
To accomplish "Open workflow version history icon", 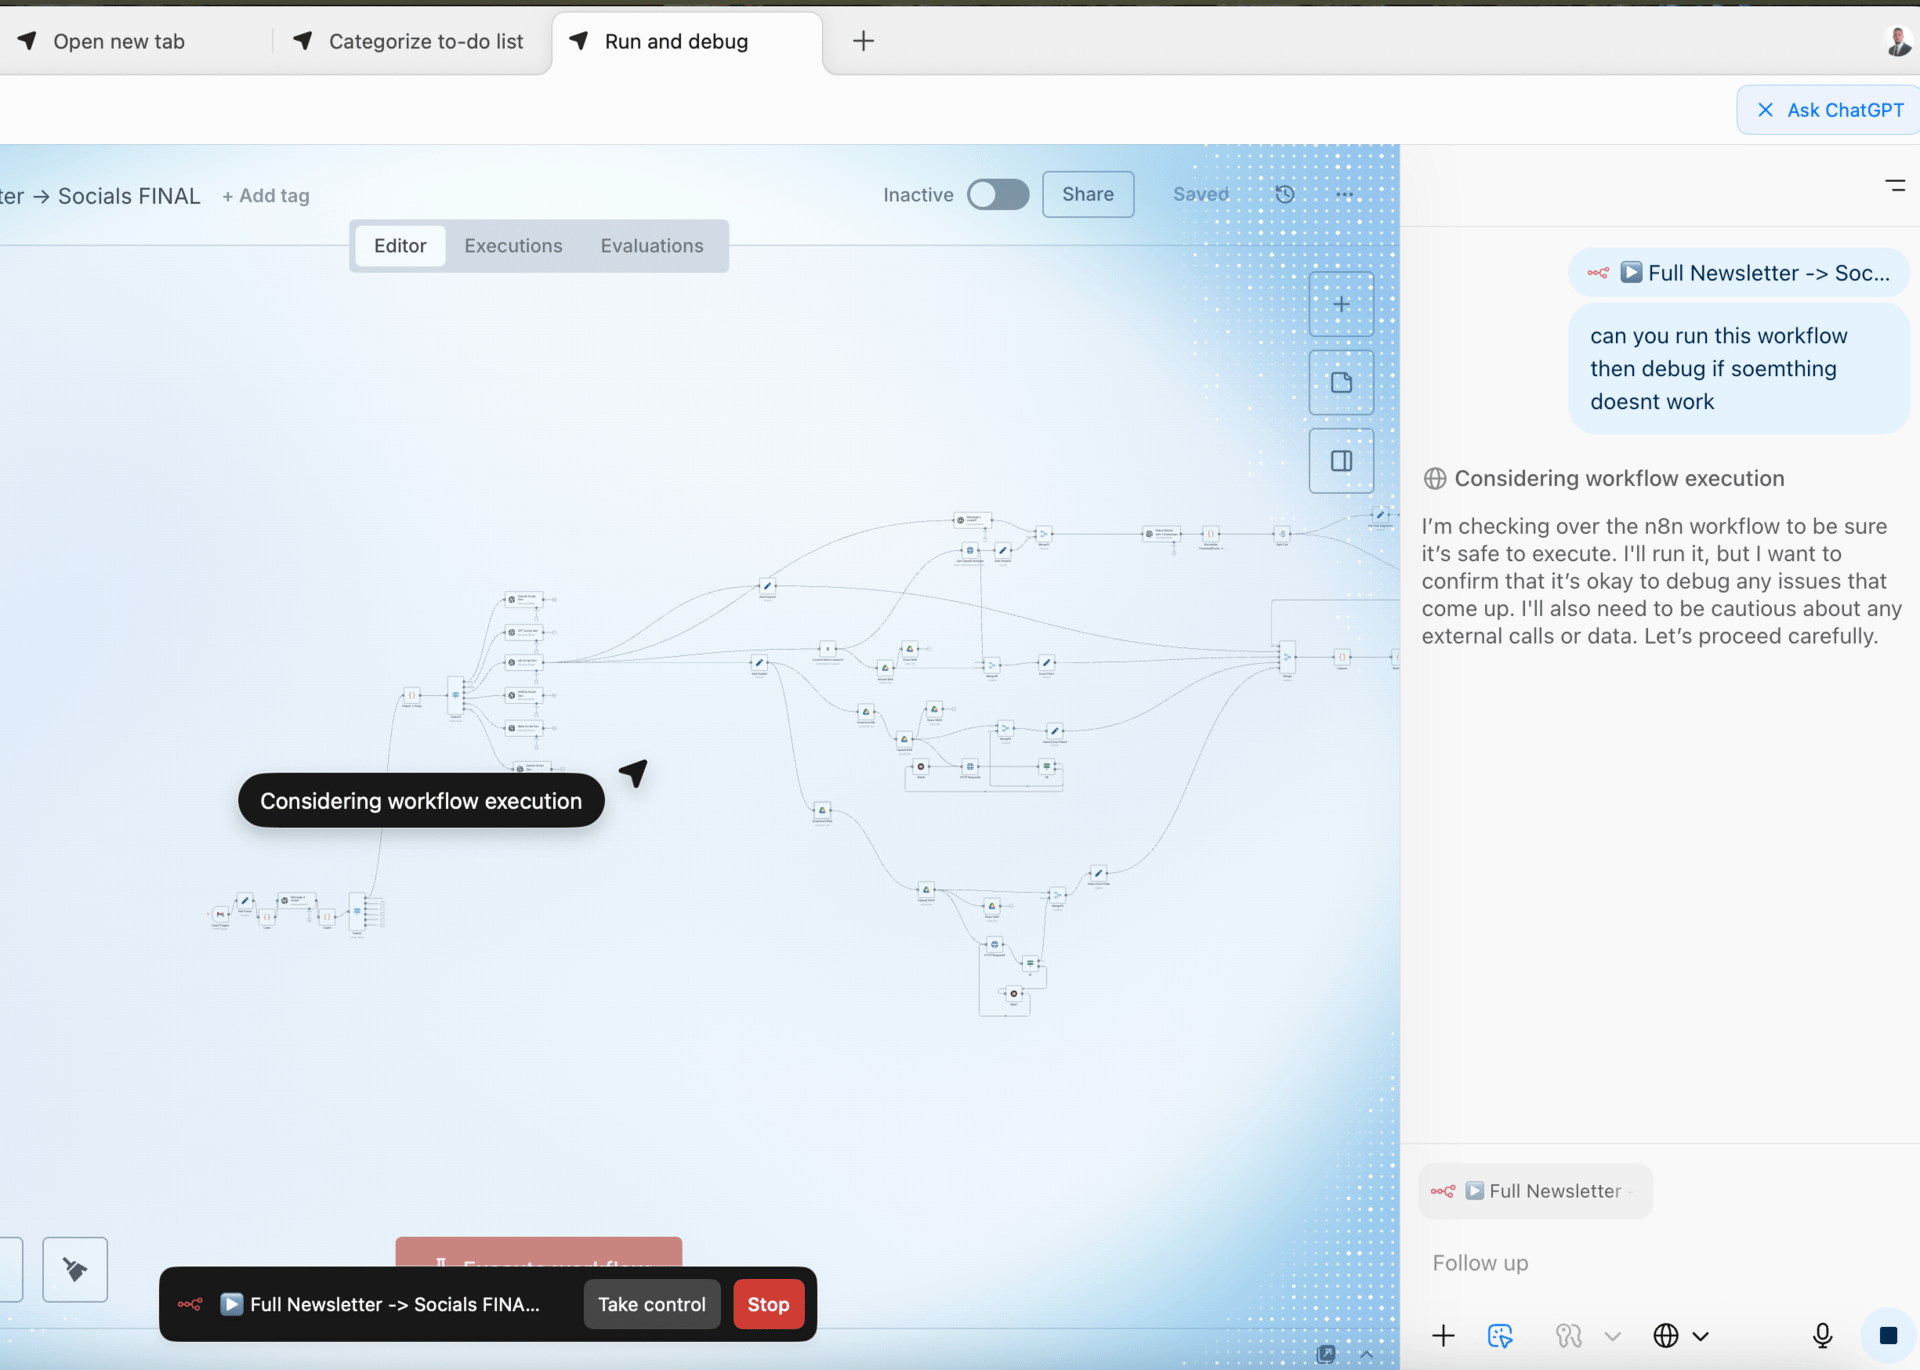I will pyautogui.click(x=1285, y=194).
